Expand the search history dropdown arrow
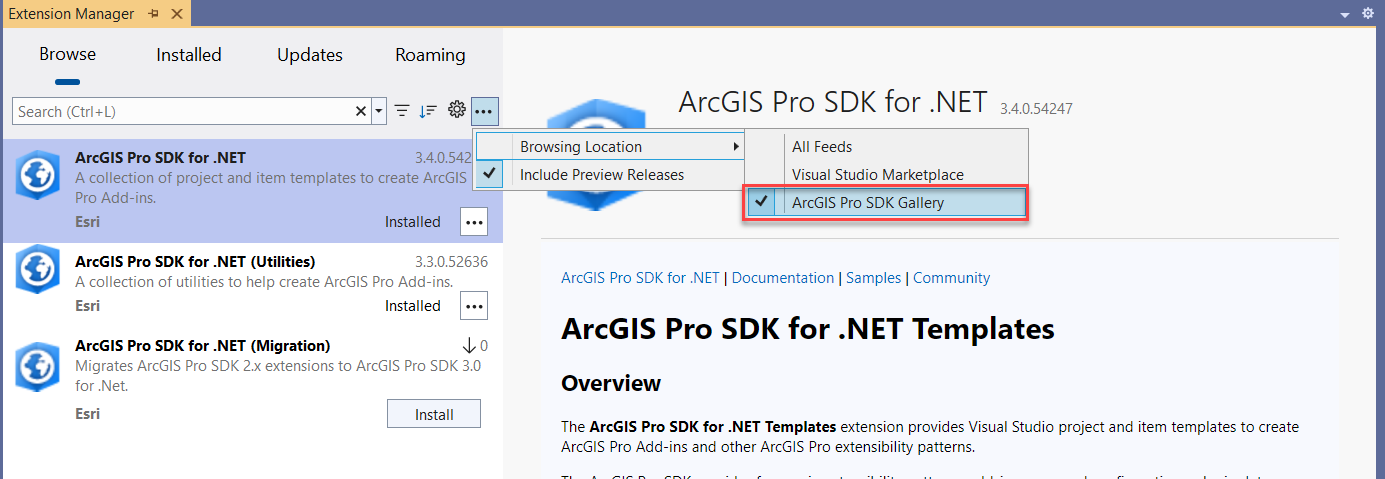 point(379,111)
